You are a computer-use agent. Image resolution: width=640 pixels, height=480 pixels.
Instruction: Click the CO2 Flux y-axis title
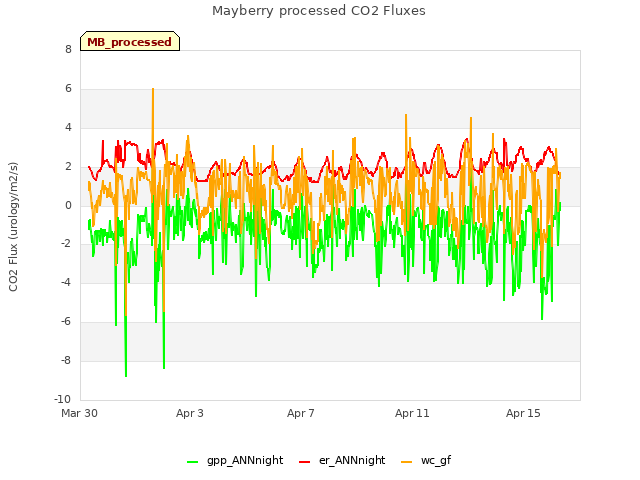point(13,227)
